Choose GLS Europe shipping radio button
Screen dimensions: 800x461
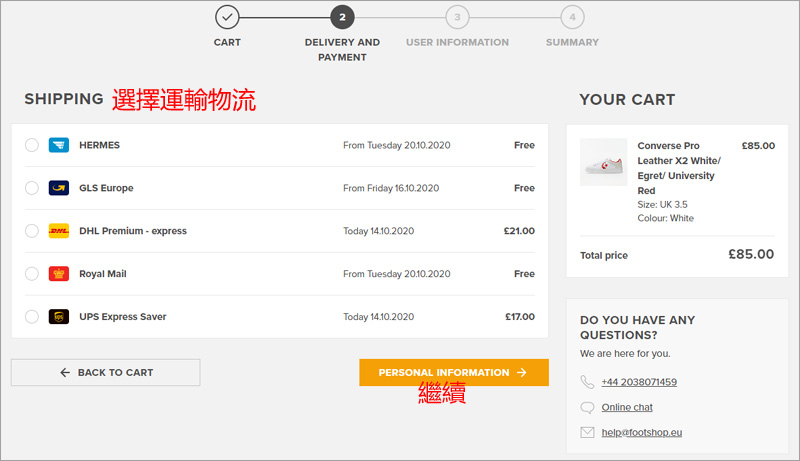pos(32,188)
